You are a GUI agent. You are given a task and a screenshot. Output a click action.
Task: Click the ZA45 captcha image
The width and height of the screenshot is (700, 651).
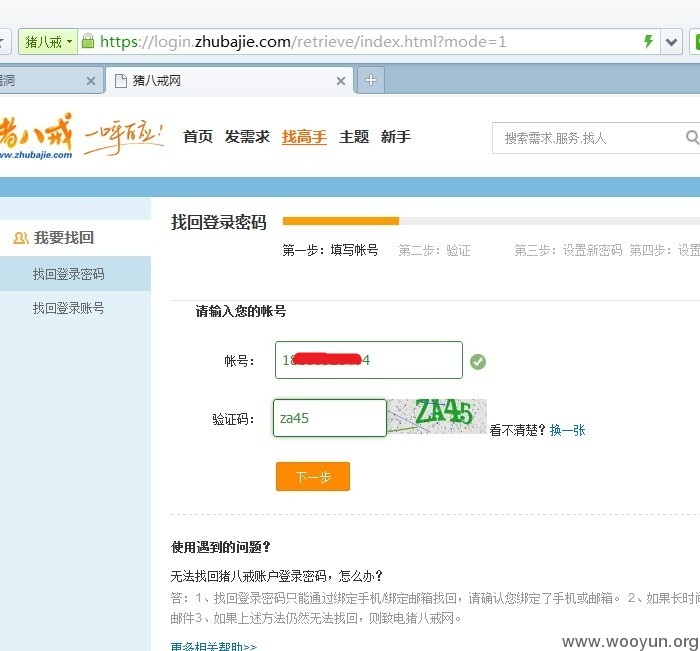437,416
